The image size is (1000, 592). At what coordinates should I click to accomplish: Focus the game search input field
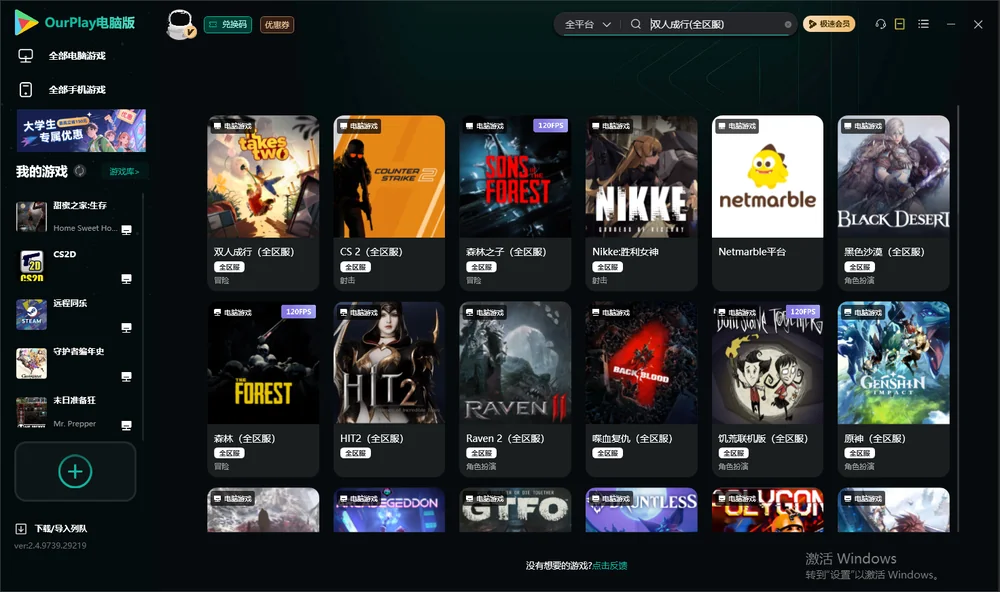[714, 24]
